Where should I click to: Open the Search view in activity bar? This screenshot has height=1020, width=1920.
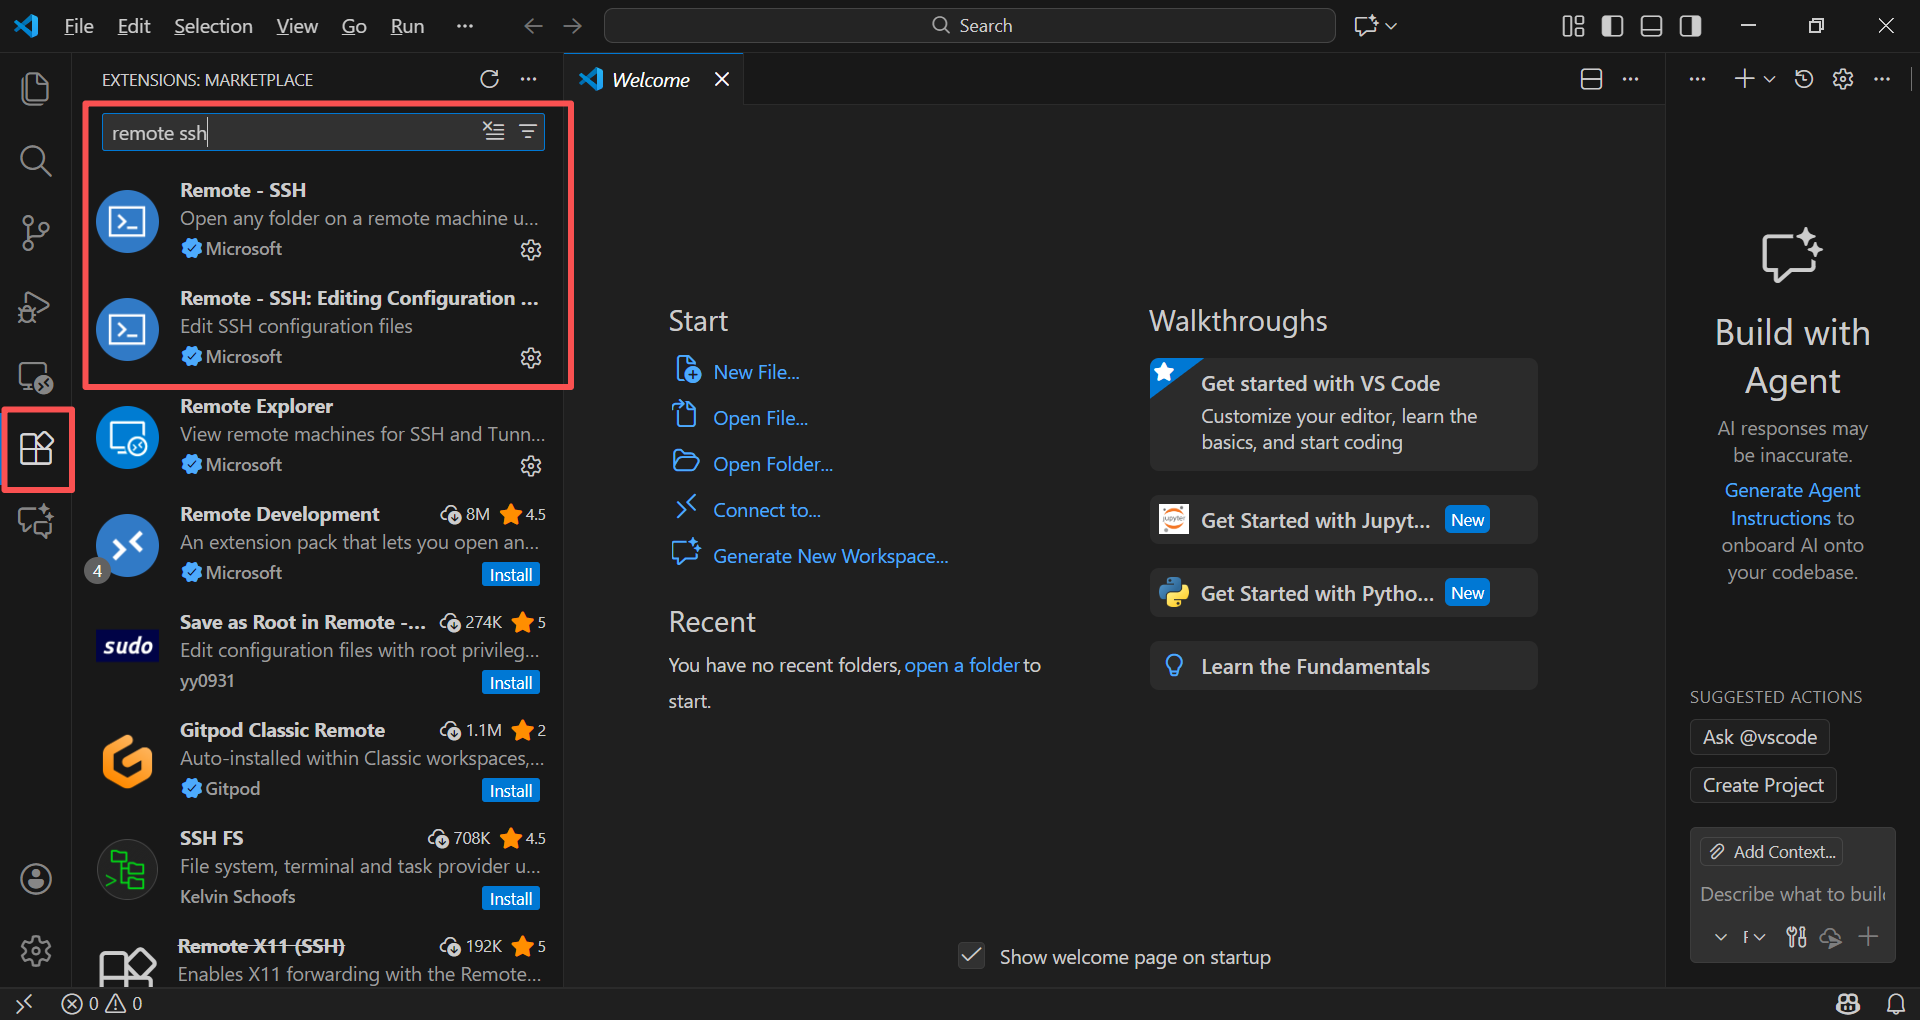click(x=36, y=160)
